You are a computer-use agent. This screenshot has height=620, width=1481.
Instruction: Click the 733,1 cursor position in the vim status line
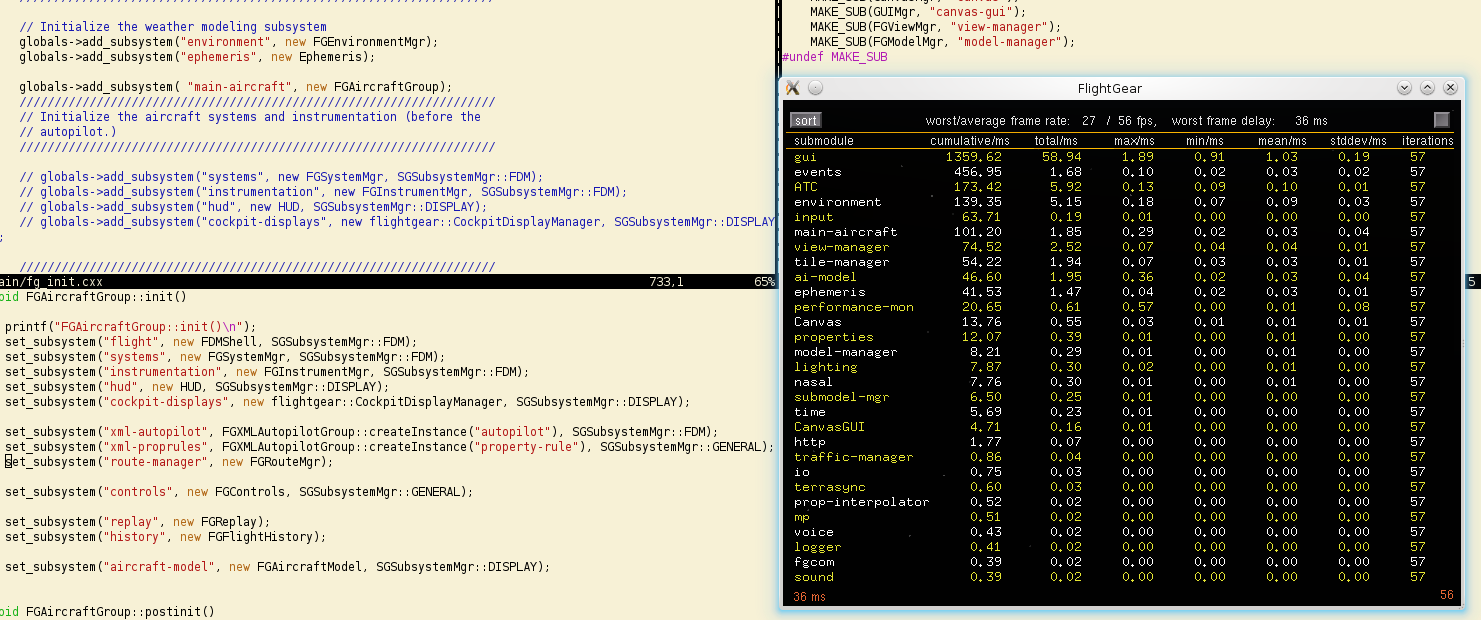(x=666, y=282)
